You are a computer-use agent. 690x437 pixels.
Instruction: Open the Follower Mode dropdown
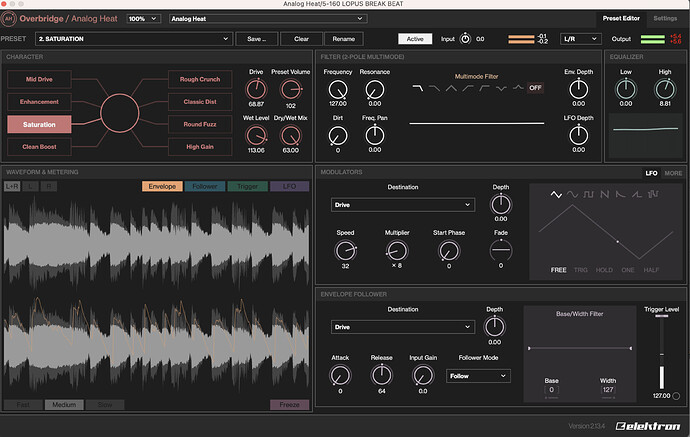(478, 376)
